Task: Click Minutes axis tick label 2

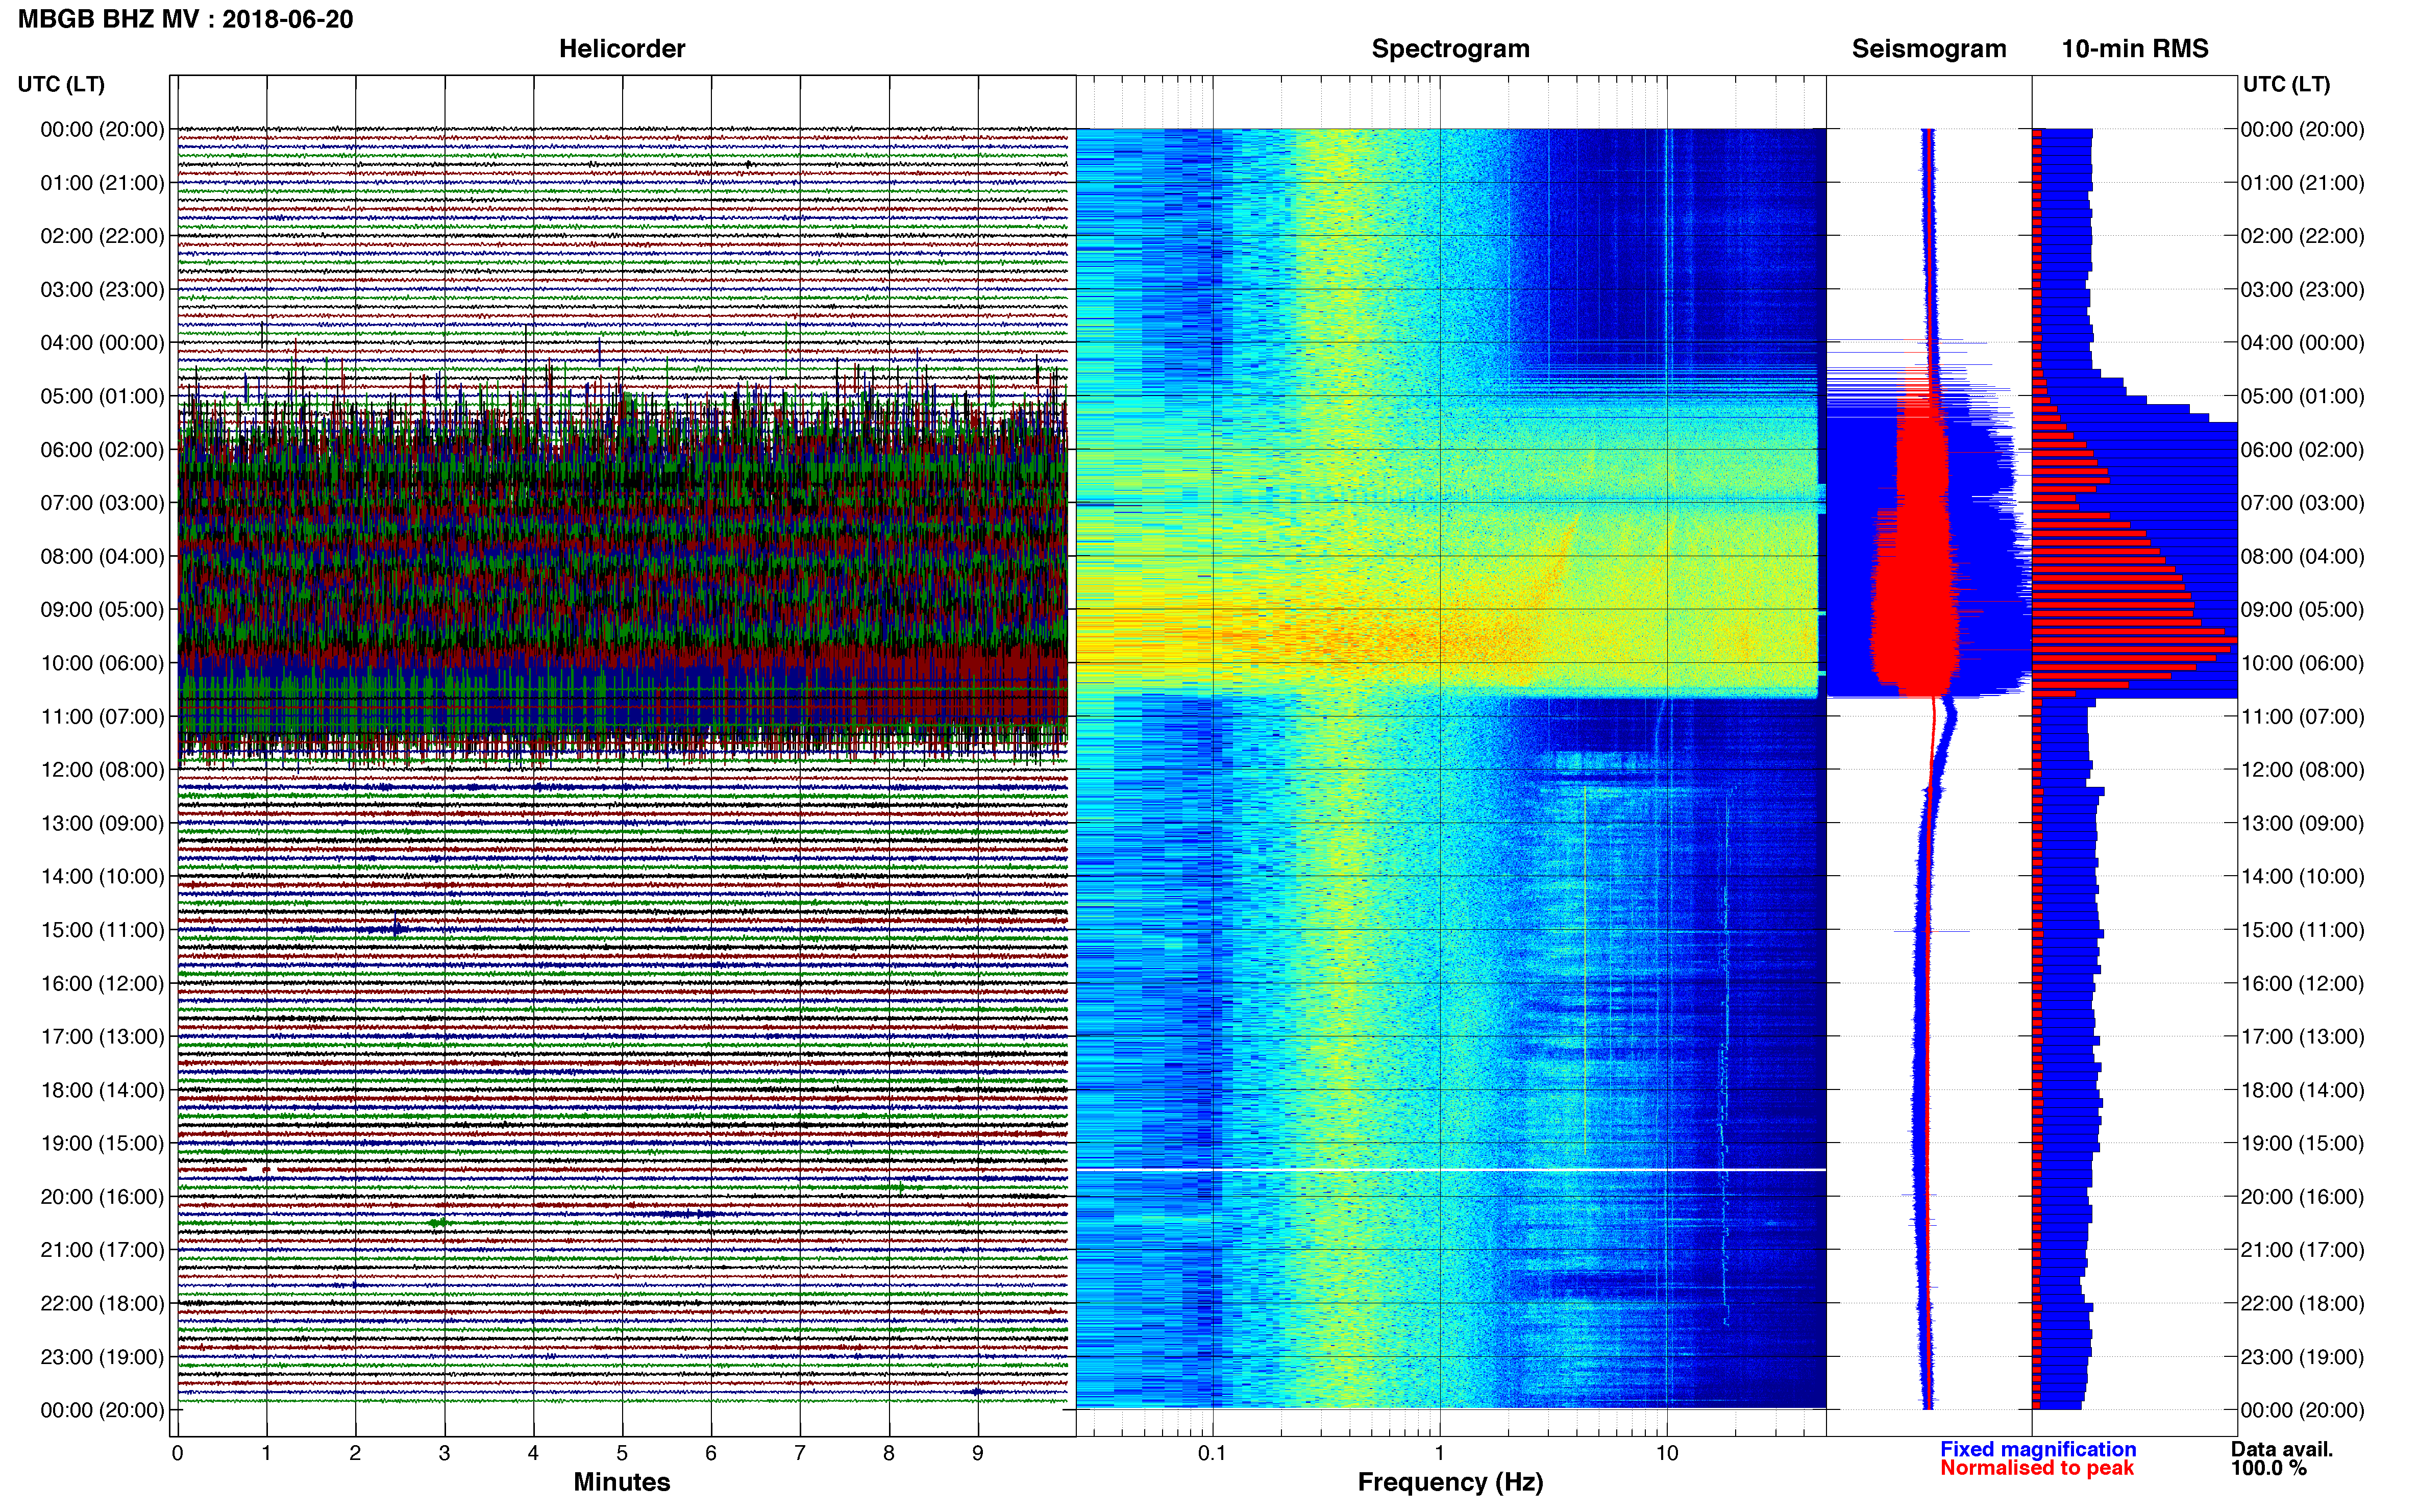Action: coord(355,1453)
